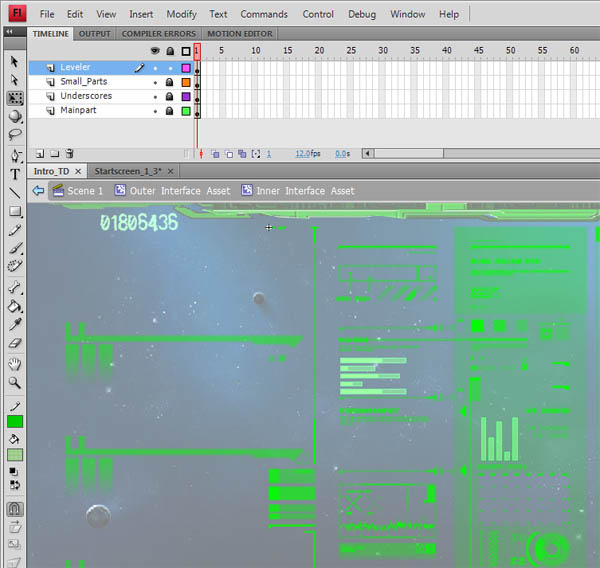This screenshot has width=600, height=568.
Task: Toggle visibility of all layers via eye icon
Action: point(155,51)
